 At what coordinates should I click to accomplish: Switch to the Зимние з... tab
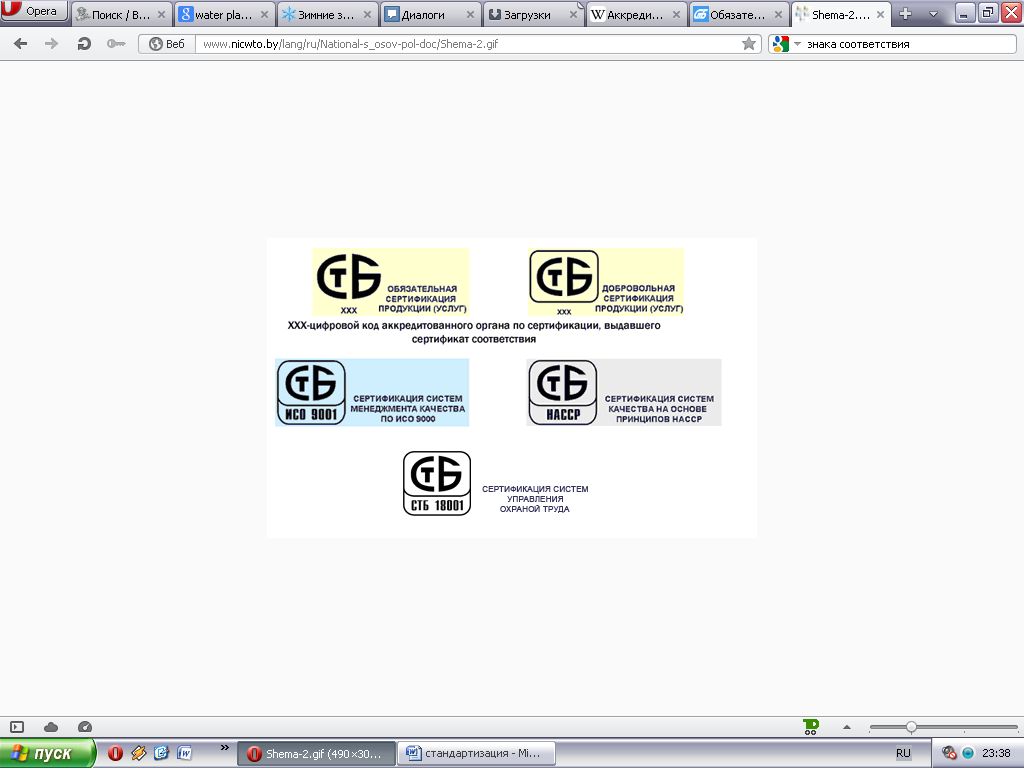pos(327,14)
